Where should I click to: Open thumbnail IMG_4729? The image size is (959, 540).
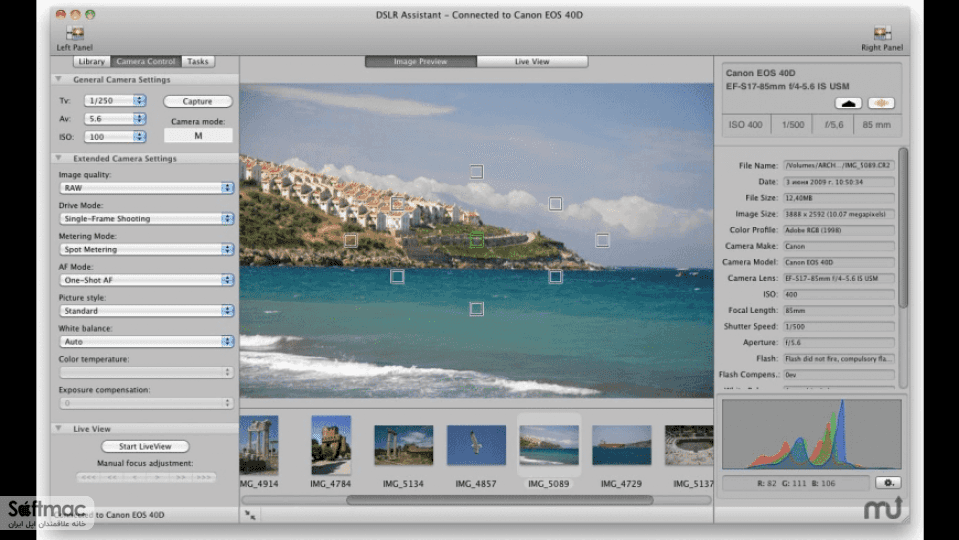tap(621, 445)
